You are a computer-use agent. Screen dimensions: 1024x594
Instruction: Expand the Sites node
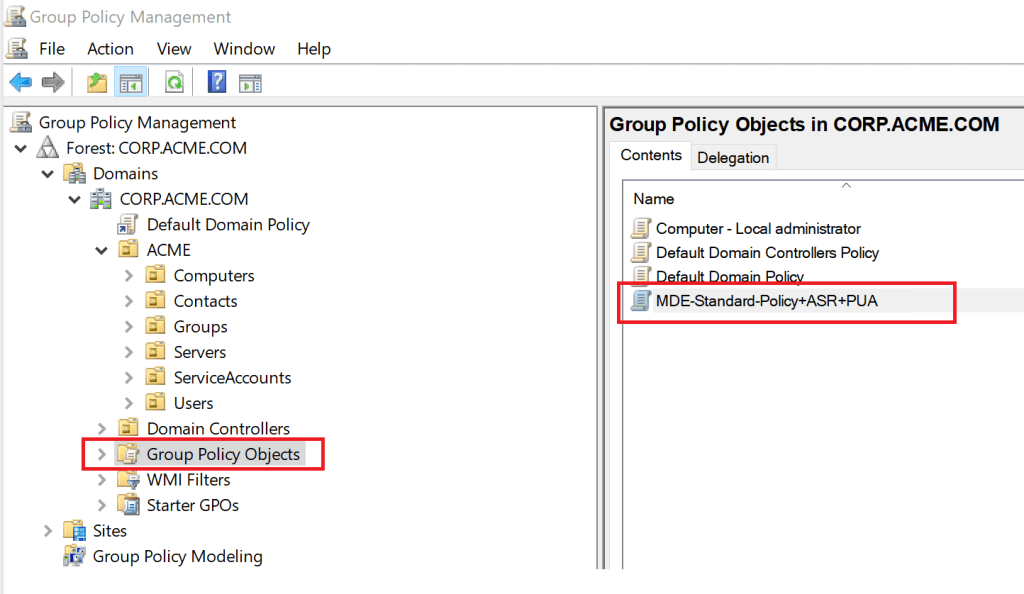pos(48,530)
